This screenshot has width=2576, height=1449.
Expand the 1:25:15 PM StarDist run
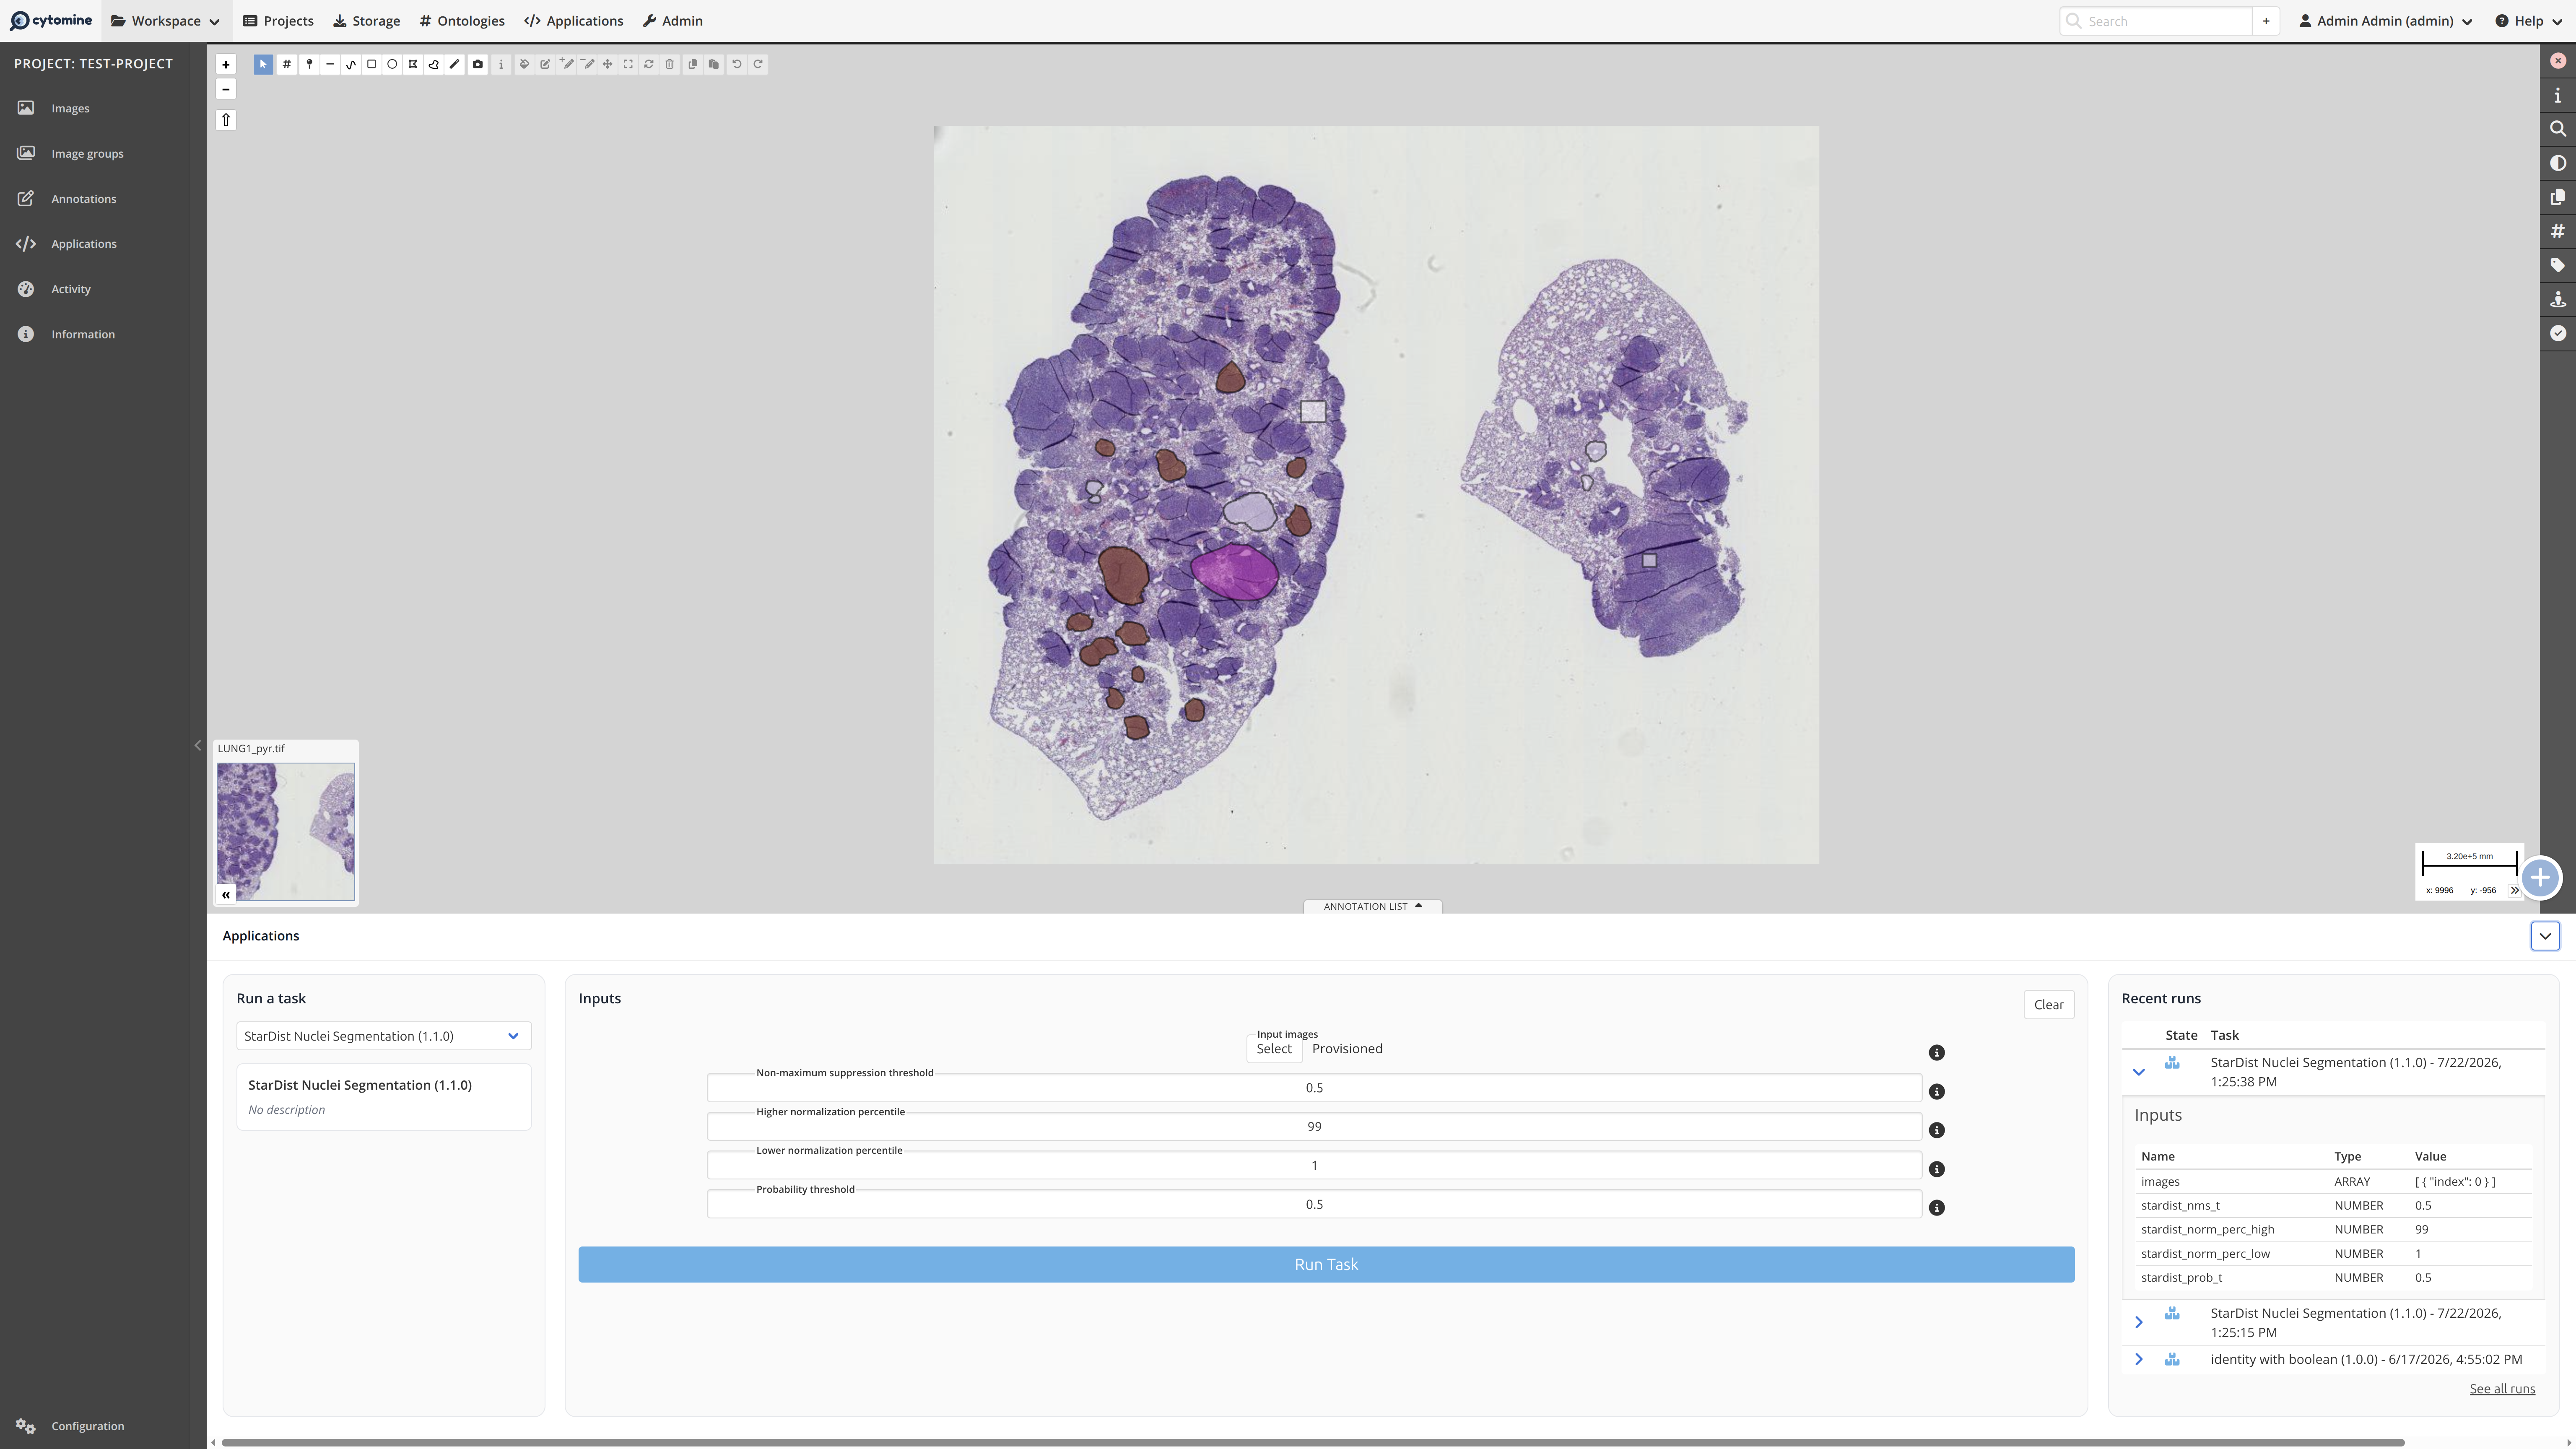2139,1322
